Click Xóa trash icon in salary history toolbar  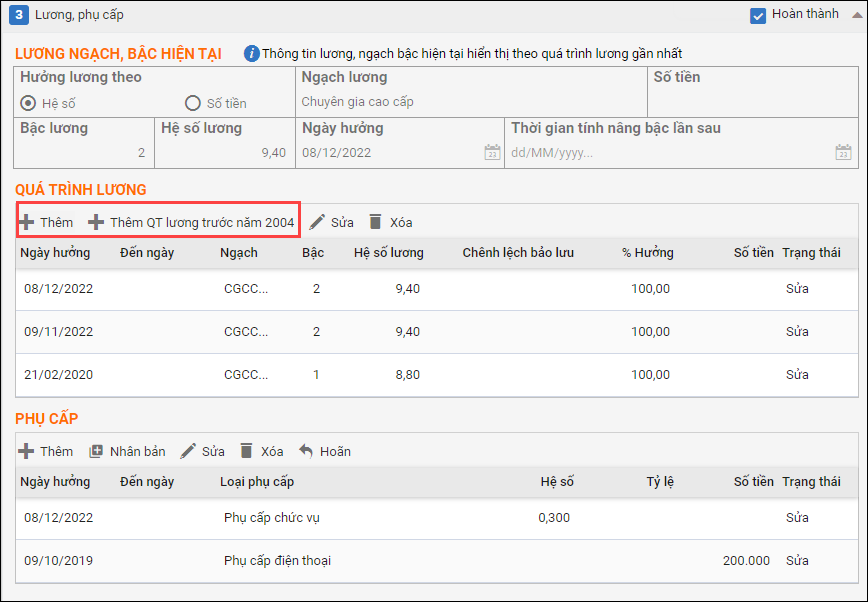tap(376, 222)
